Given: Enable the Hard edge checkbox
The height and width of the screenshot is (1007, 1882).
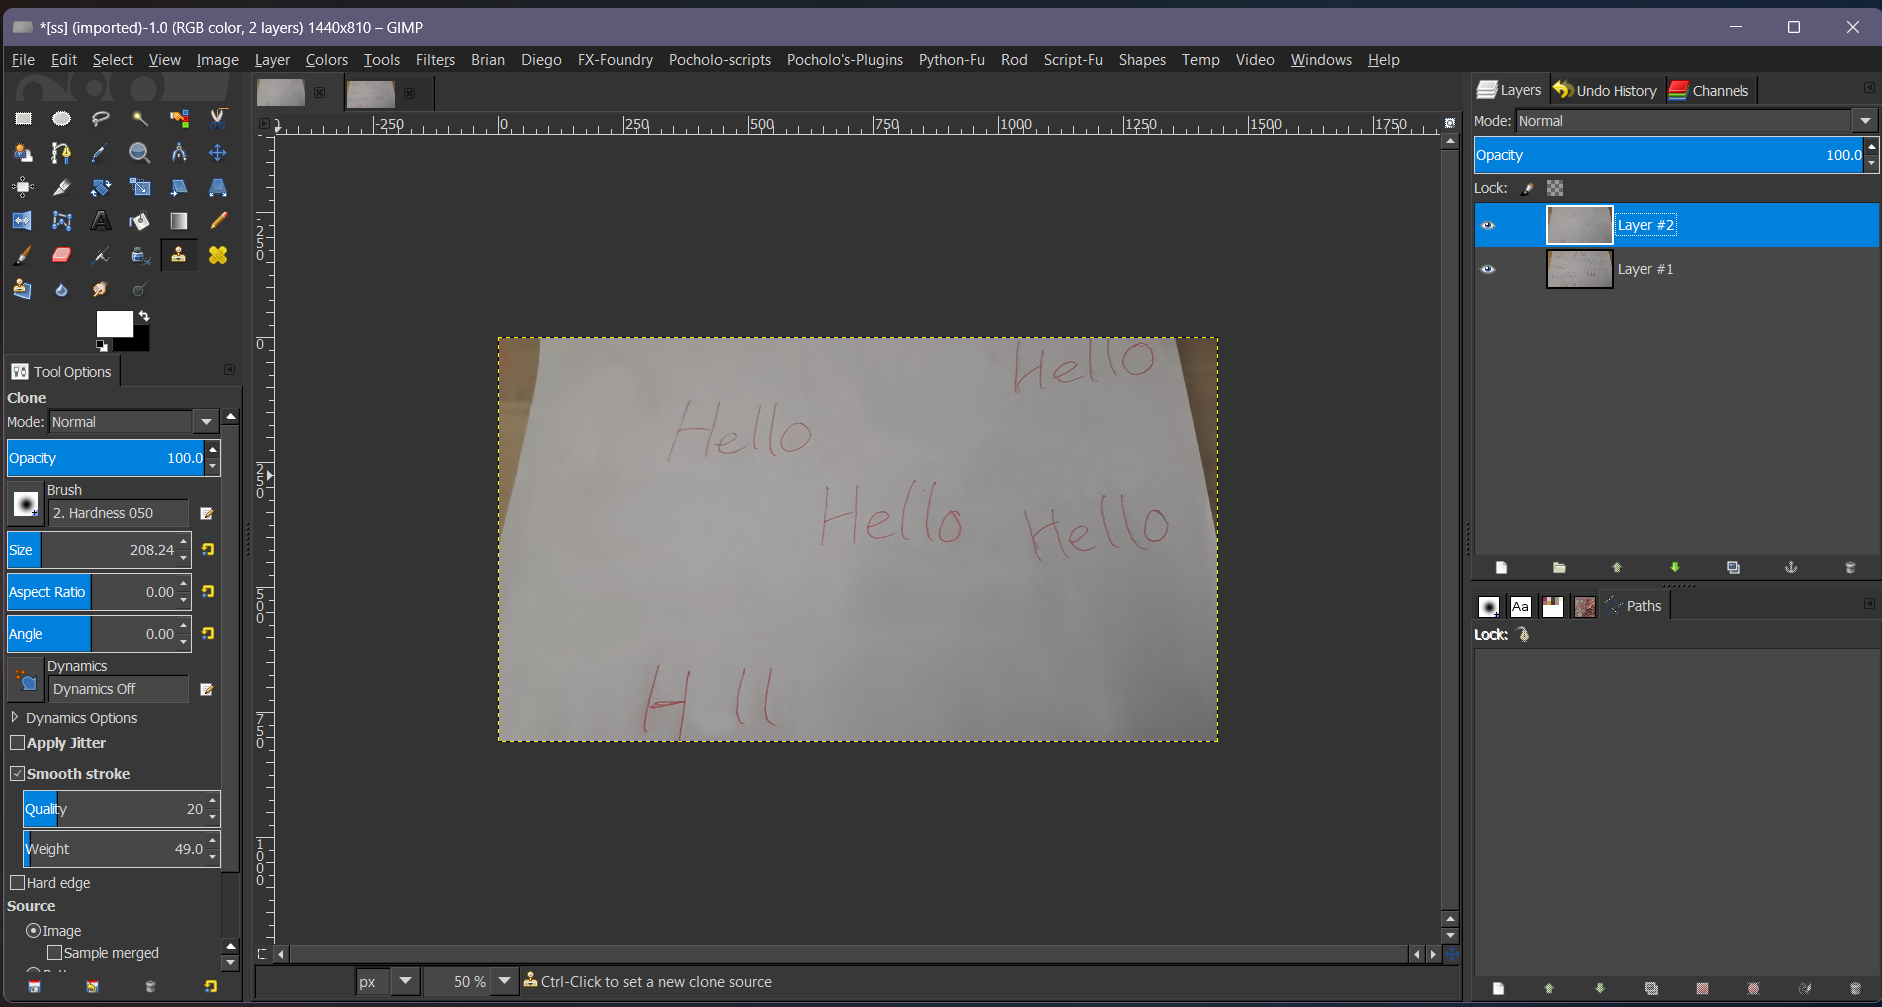Looking at the screenshot, I should coord(18,883).
